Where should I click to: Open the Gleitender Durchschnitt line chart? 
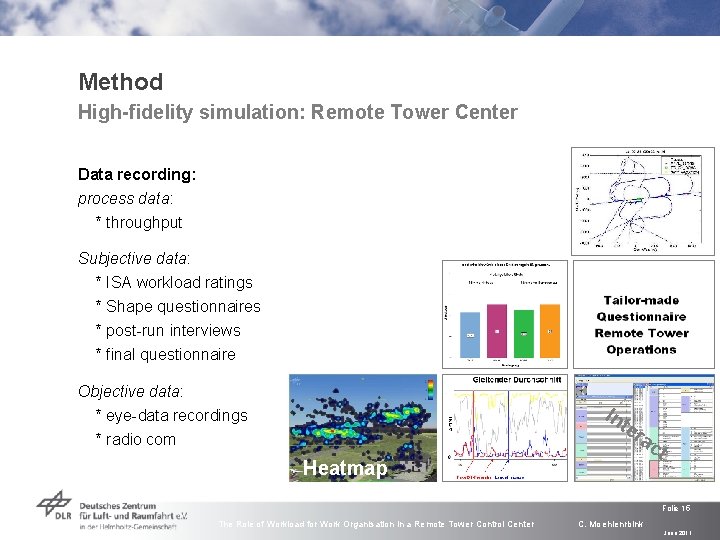pyautogui.click(x=505, y=428)
